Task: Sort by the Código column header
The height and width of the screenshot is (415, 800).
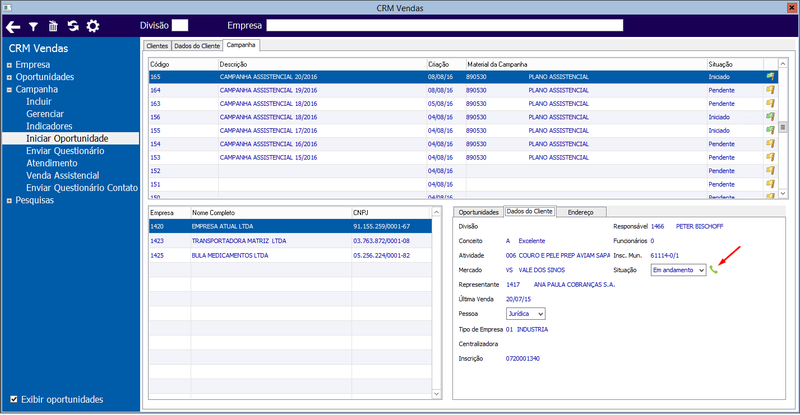Action: 184,64
